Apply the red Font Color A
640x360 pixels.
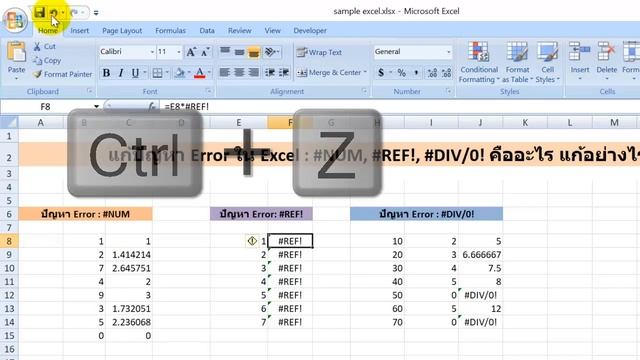pyautogui.click(x=200, y=73)
